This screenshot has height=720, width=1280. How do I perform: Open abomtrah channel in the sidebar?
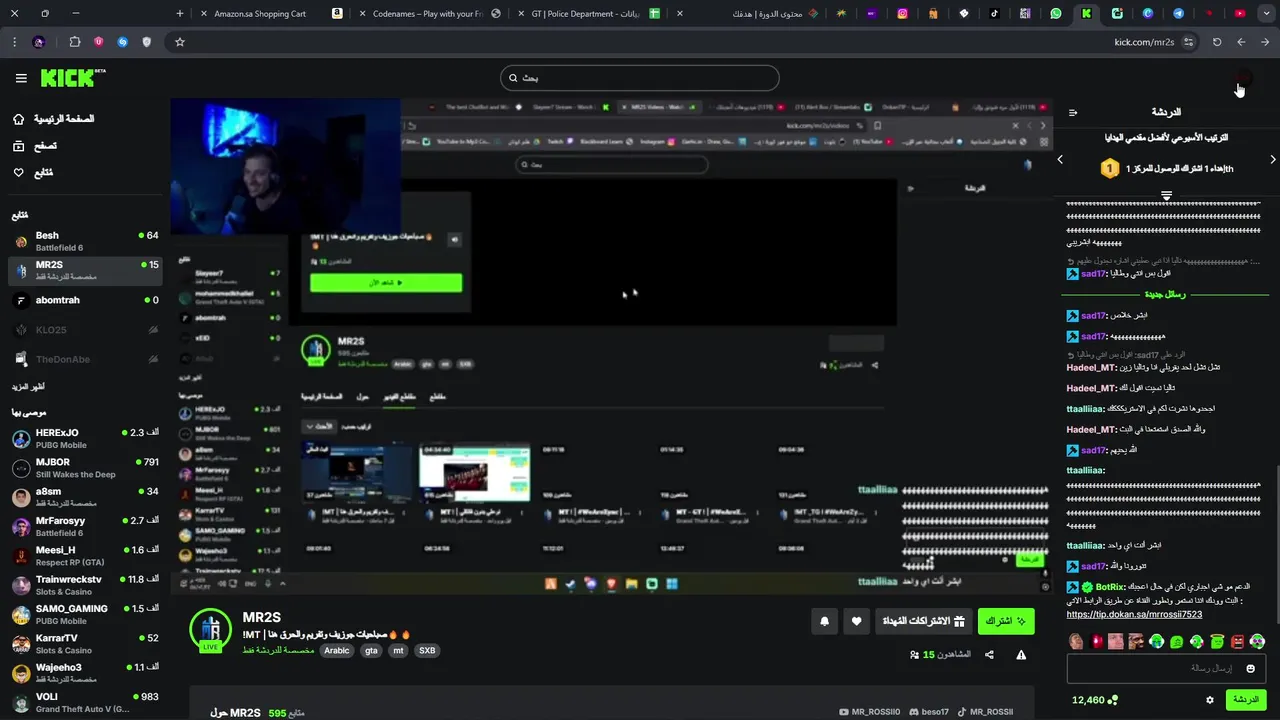coord(85,300)
